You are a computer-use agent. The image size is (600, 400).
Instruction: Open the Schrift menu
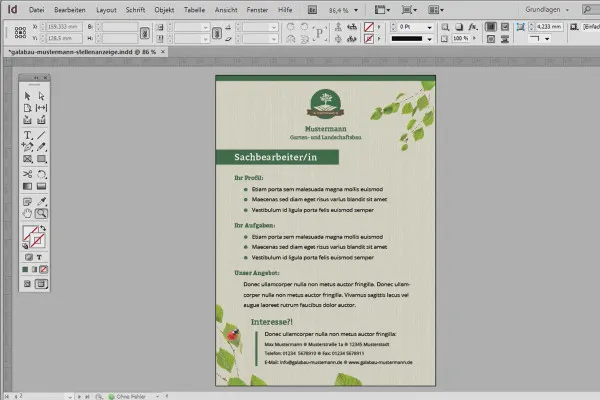point(135,10)
